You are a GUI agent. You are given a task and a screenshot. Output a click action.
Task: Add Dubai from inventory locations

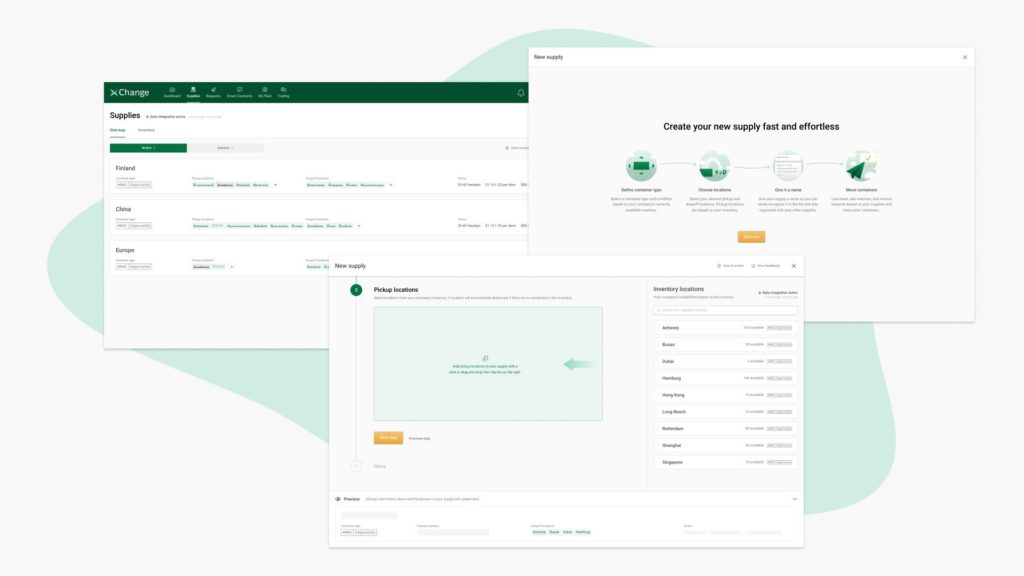click(725, 361)
